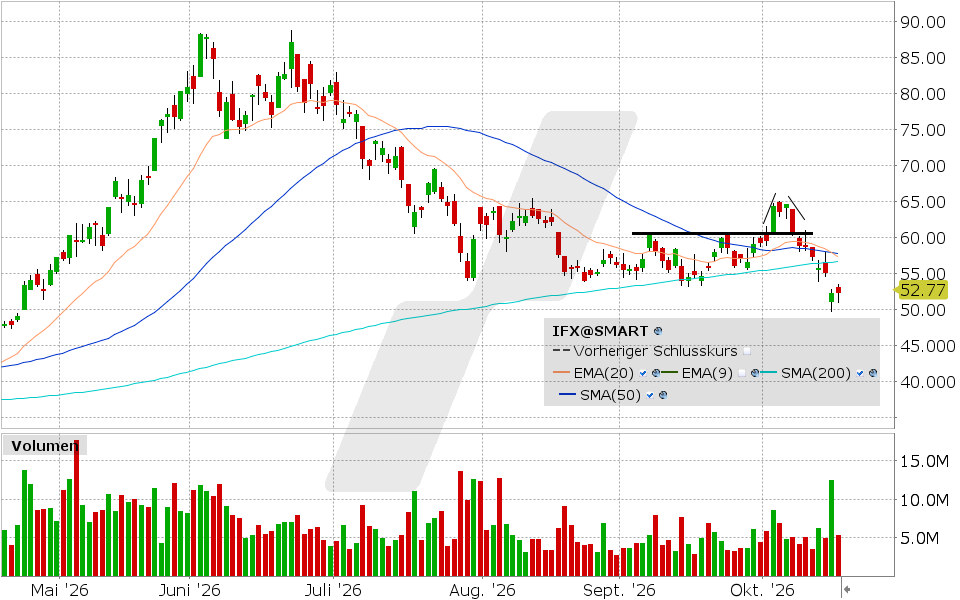Open the EMA(9) settings icon
Screen dimensions: 960x600
[755, 373]
